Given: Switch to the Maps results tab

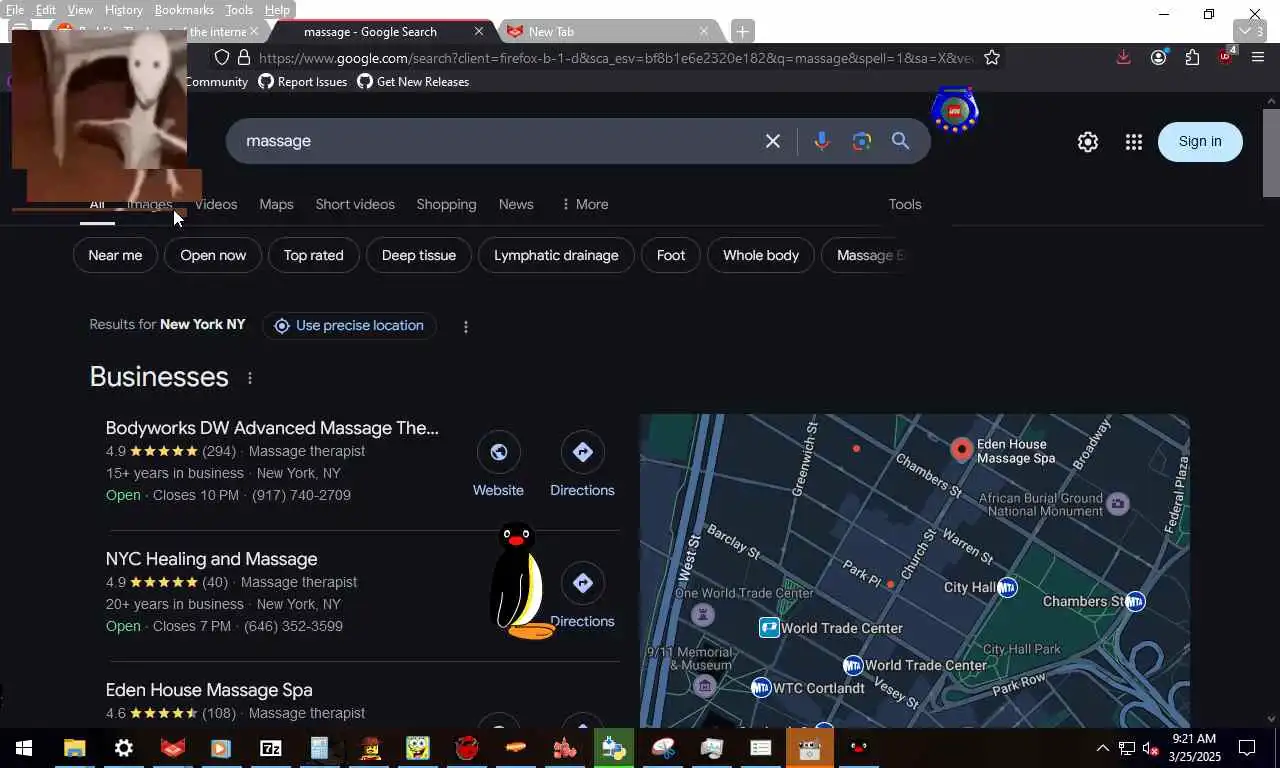Looking at the screenshot, I should (x=276, y=204).
